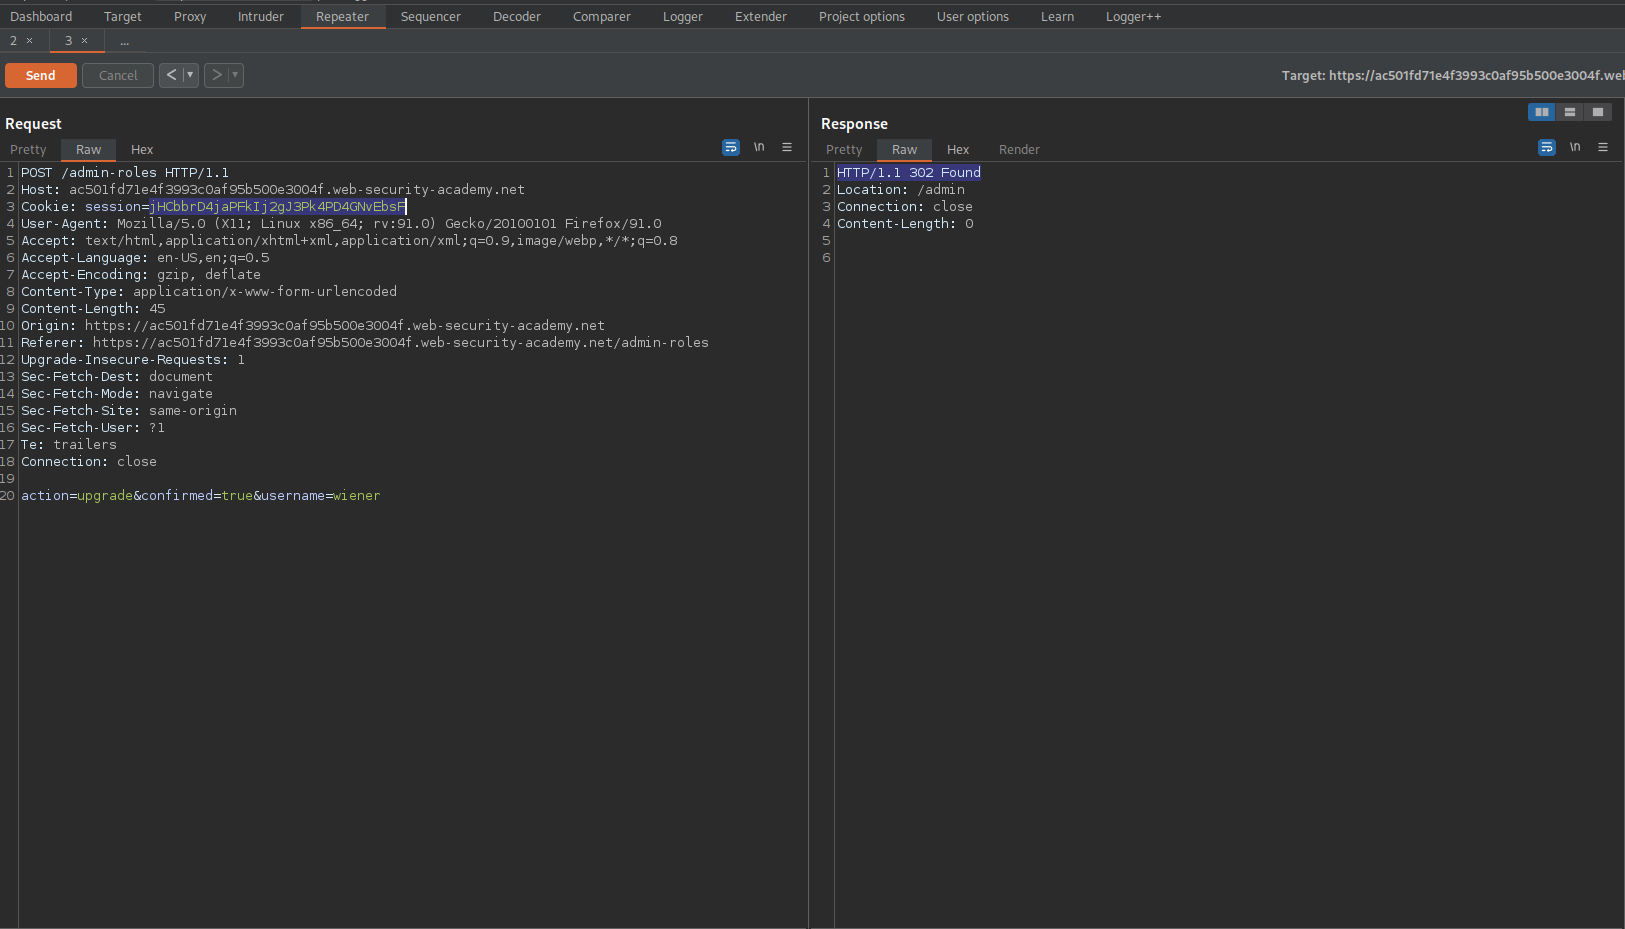Click the Sec-Fetch-Site: same-origin line
This screenshot has height=929, width=1625.
coord(129,410)
